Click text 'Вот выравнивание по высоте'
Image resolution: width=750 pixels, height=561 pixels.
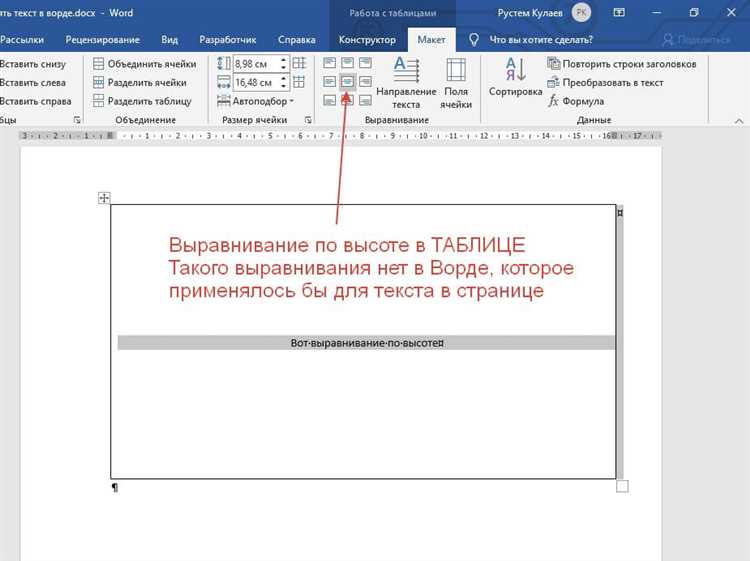tap(364, 343)
